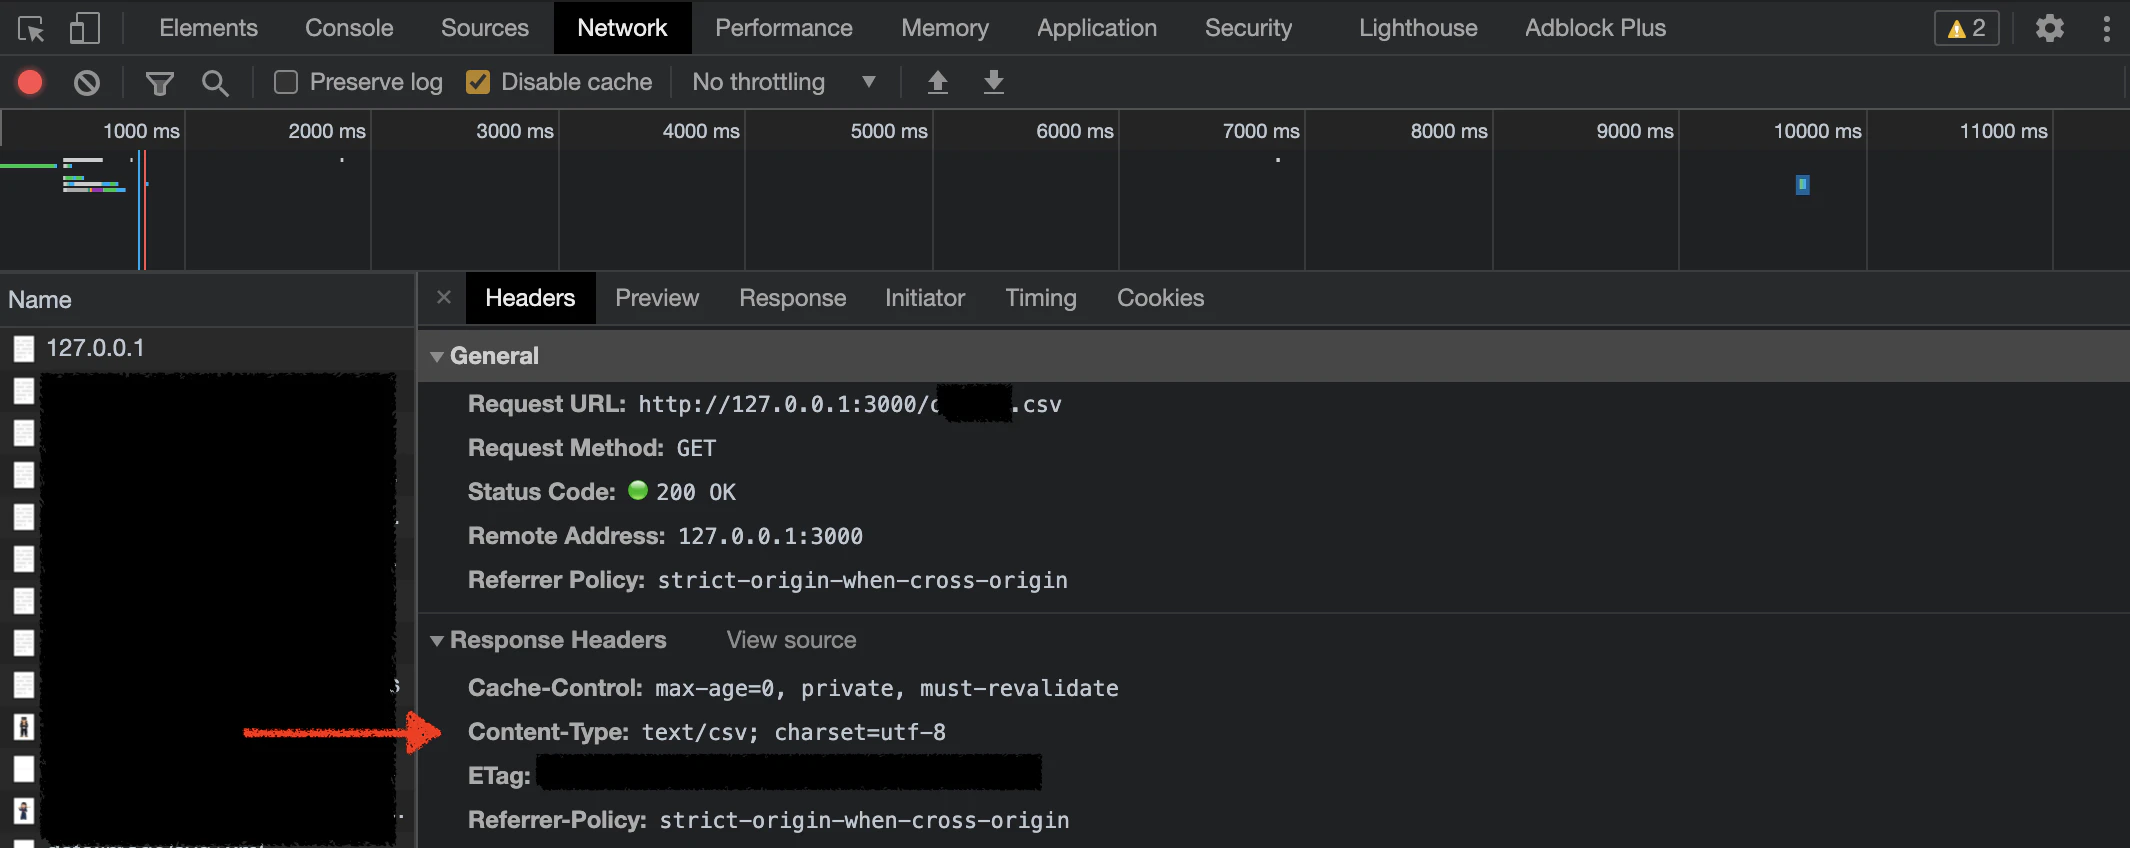2130x848 pixels.
Task: Open the Memory panel tab
Action: point(945,28)
